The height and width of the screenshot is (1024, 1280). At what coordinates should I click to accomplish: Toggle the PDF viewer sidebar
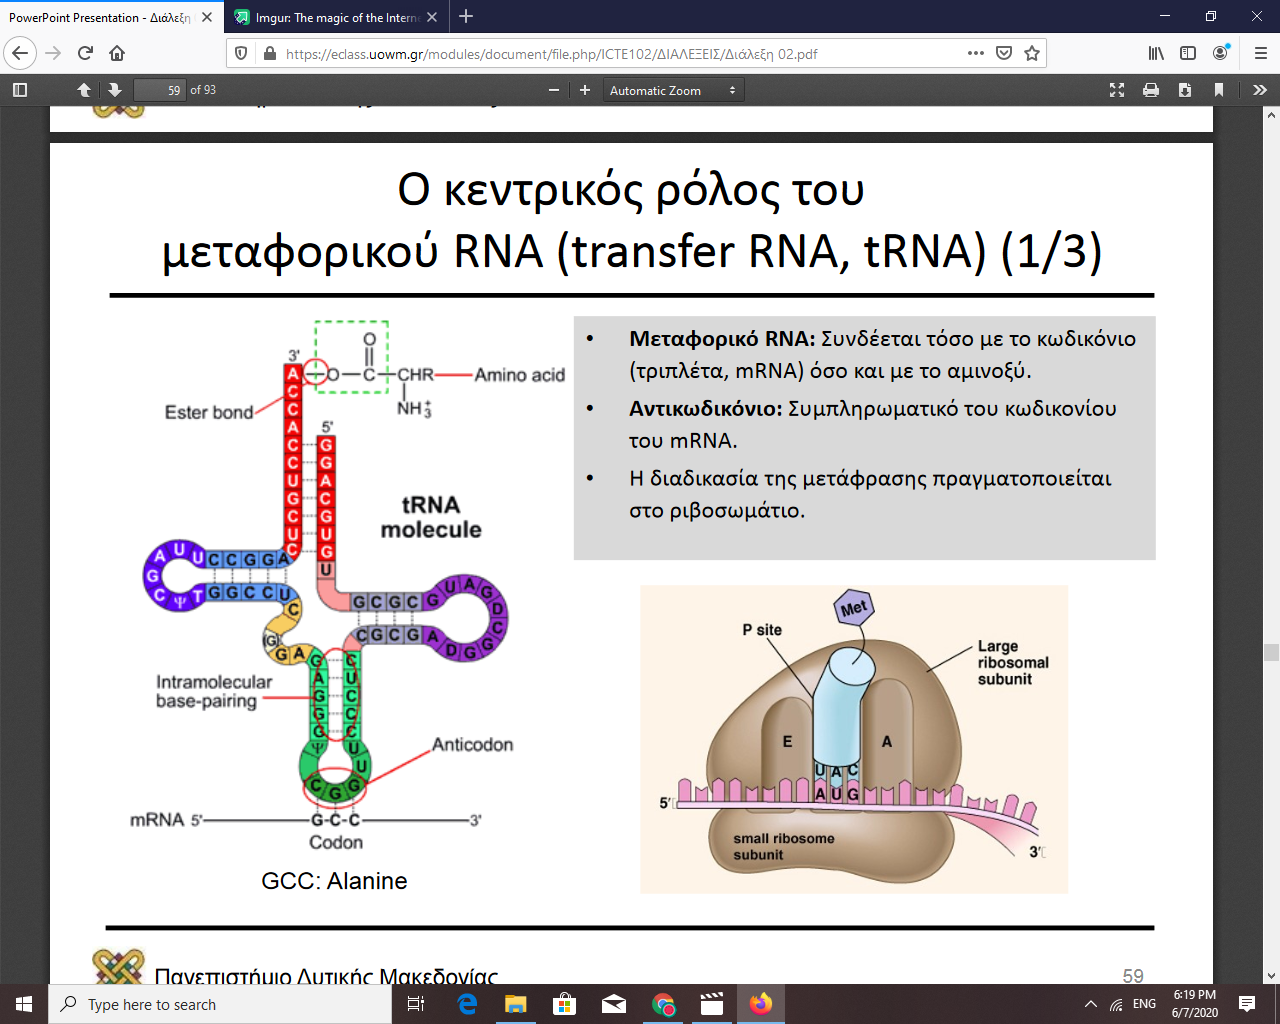pos(19,90)
